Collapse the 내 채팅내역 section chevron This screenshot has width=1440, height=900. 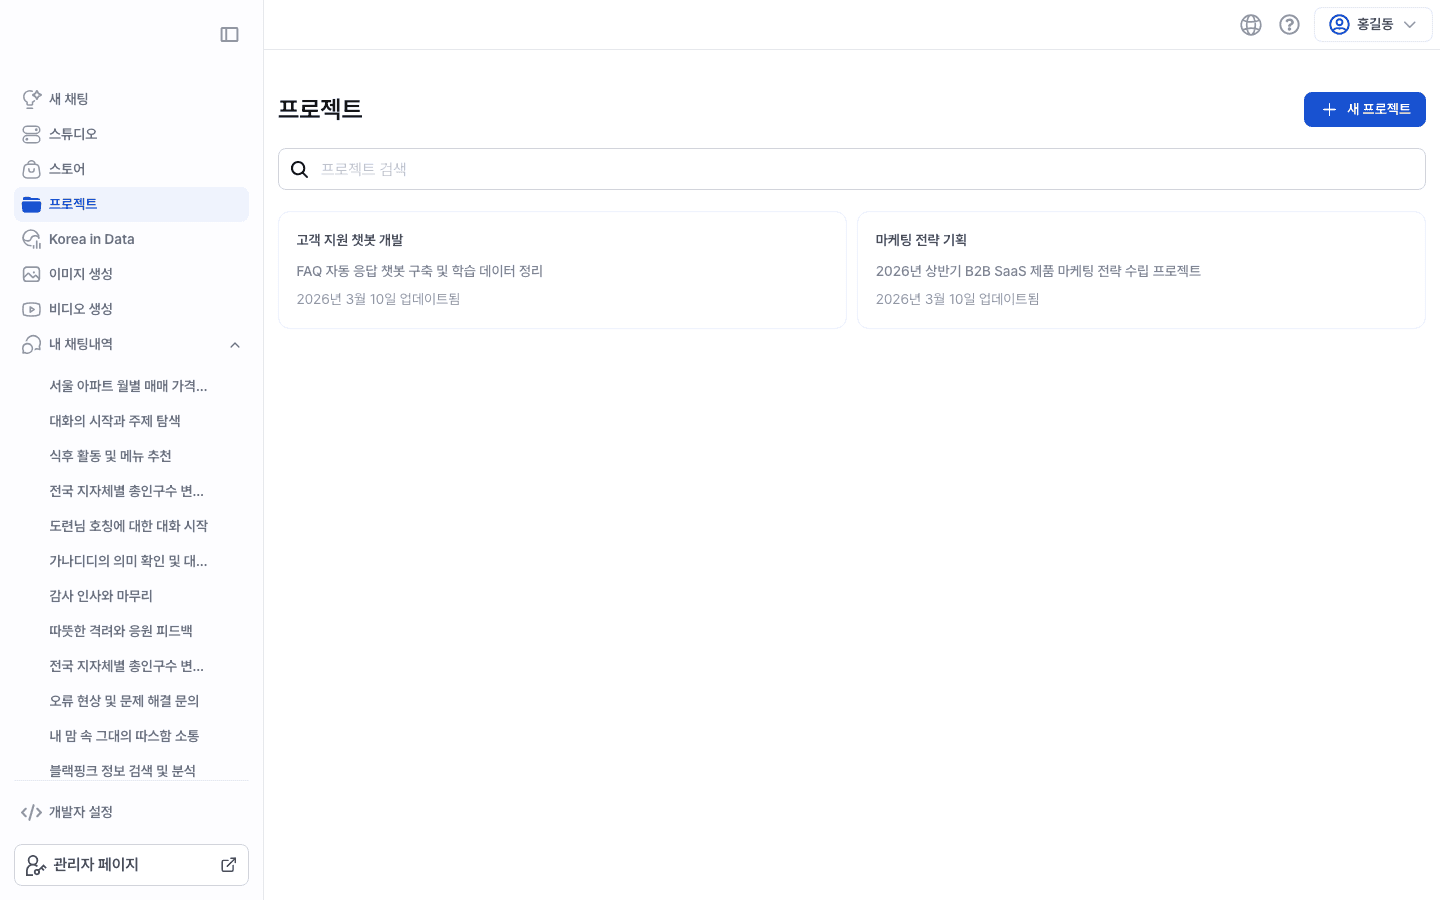pos(235,344)
